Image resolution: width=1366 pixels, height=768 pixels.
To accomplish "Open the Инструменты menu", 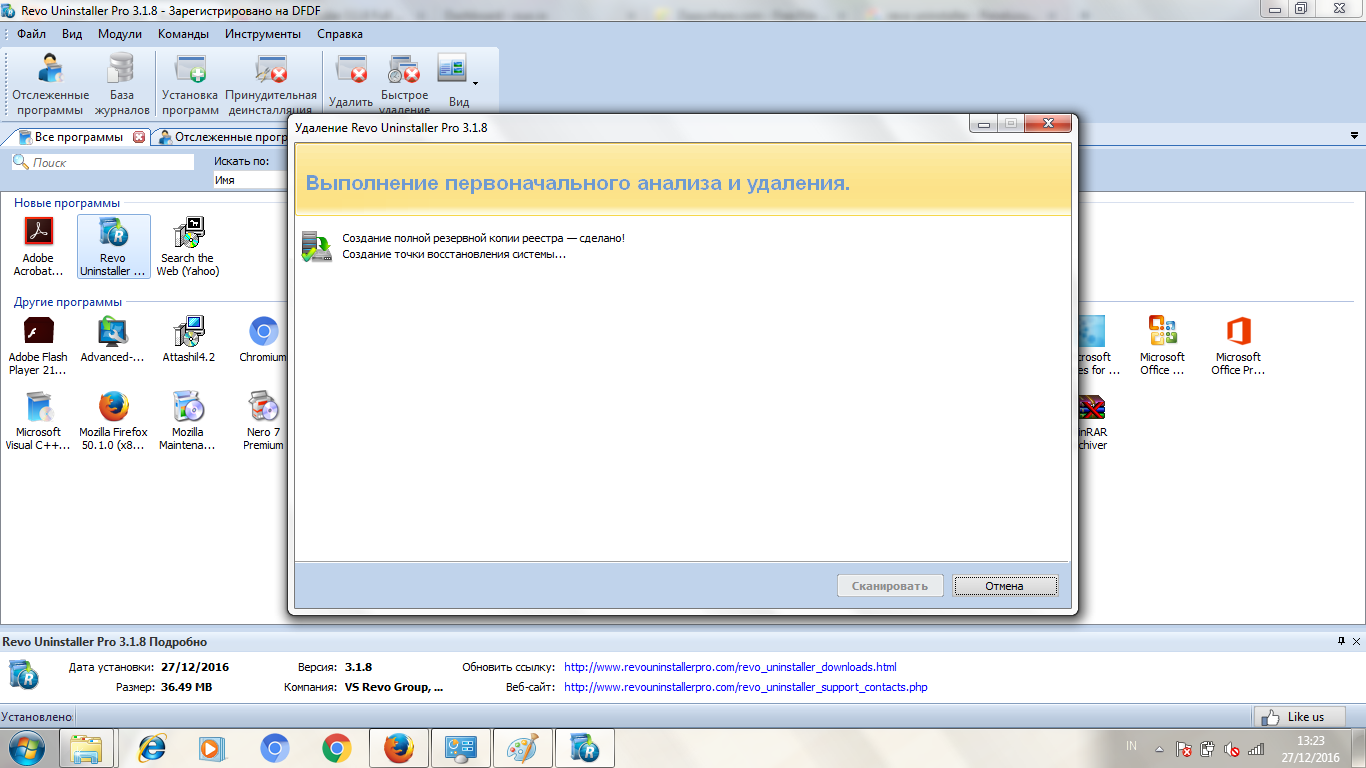I will [x=263, y=34].
